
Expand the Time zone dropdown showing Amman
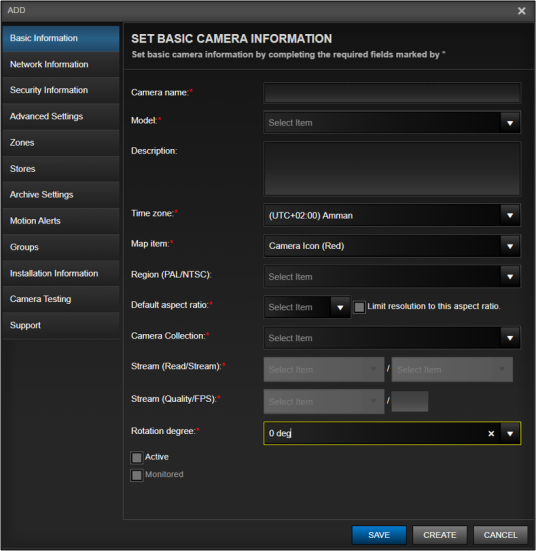[510, 215]
